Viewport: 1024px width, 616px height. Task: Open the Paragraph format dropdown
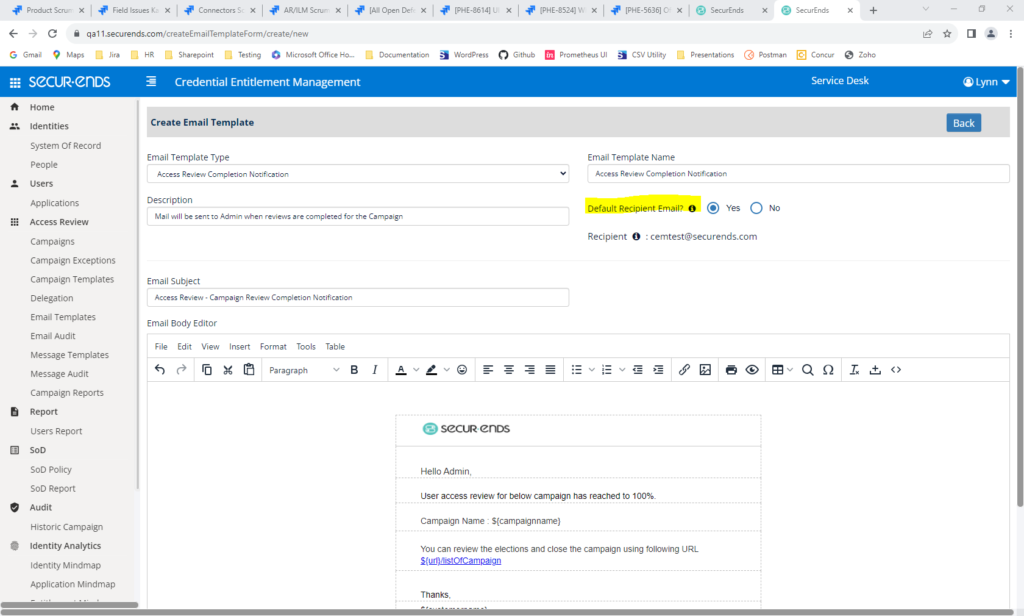pos(304,370)
